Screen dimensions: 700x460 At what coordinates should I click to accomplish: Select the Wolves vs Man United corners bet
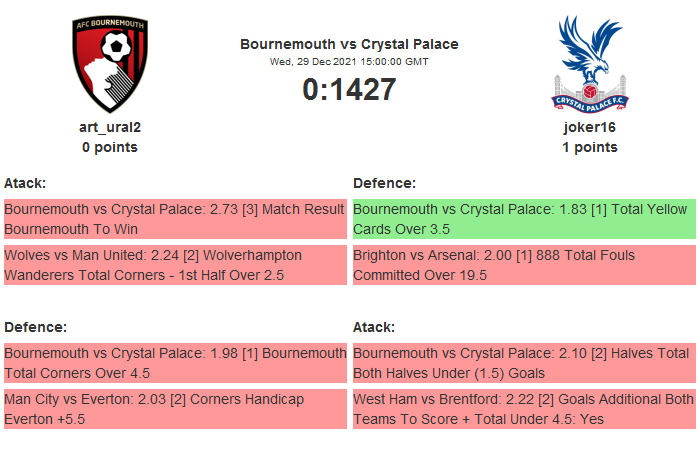175,265
